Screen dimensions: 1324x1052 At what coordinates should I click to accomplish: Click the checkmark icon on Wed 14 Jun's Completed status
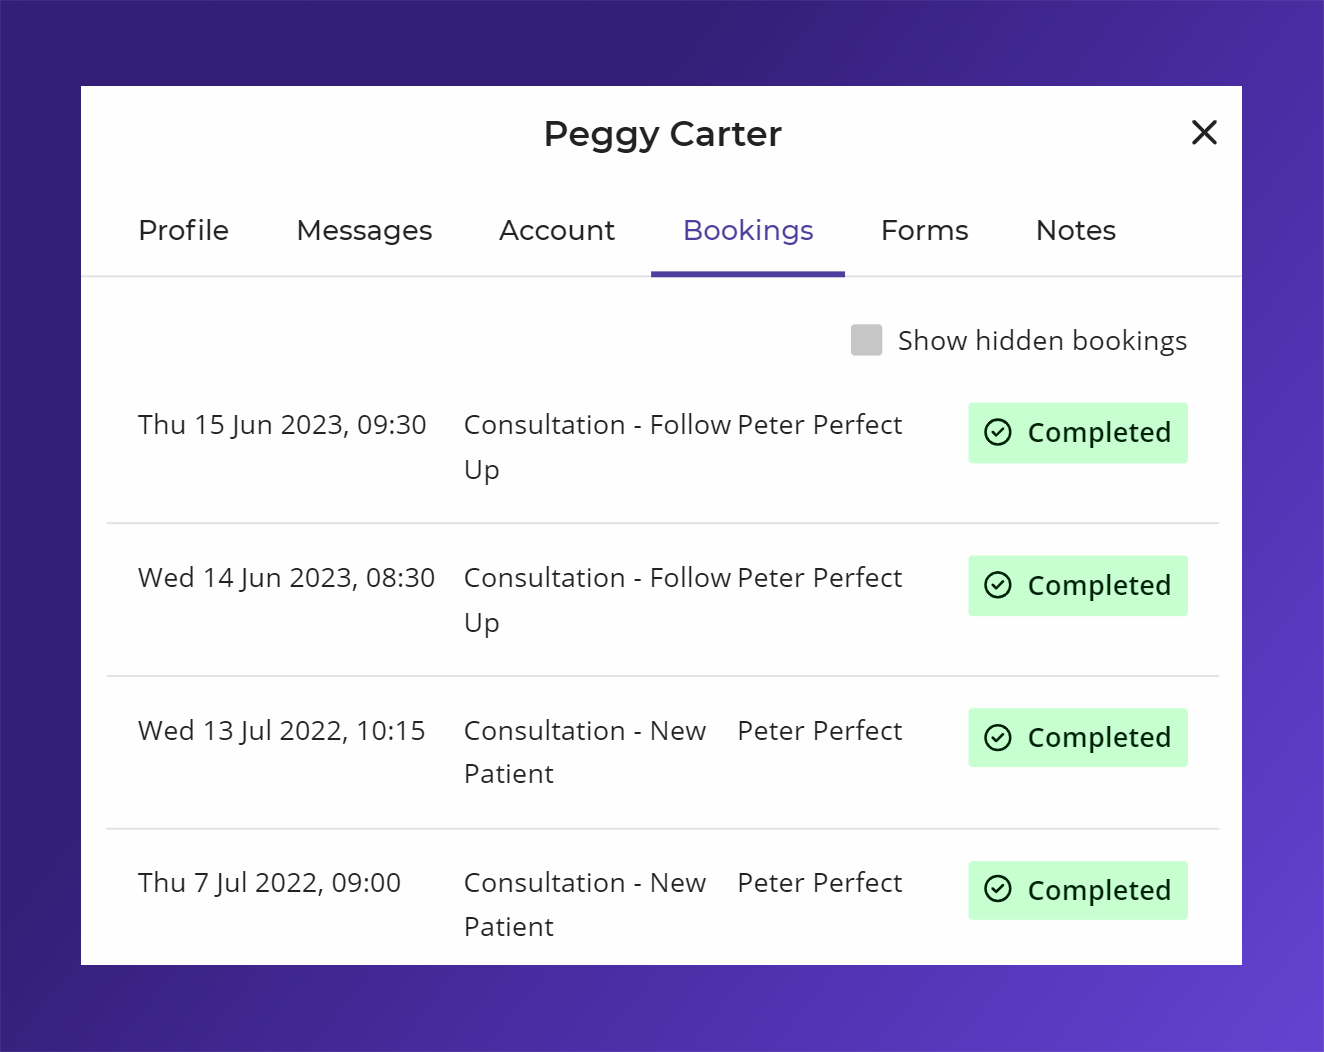999,585
